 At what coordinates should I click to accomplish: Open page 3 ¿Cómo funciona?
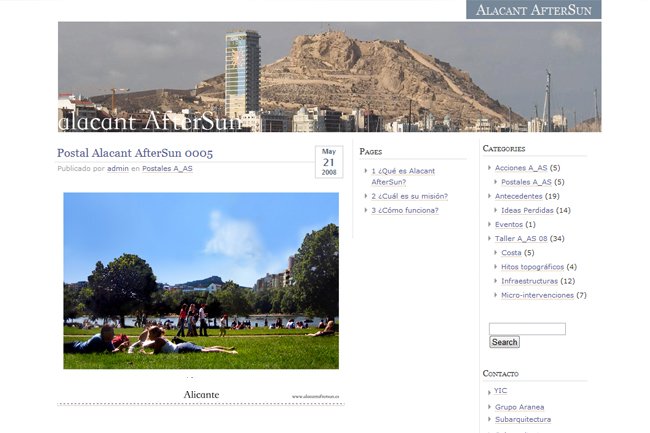pyautogui.click(x=404, y=210)
